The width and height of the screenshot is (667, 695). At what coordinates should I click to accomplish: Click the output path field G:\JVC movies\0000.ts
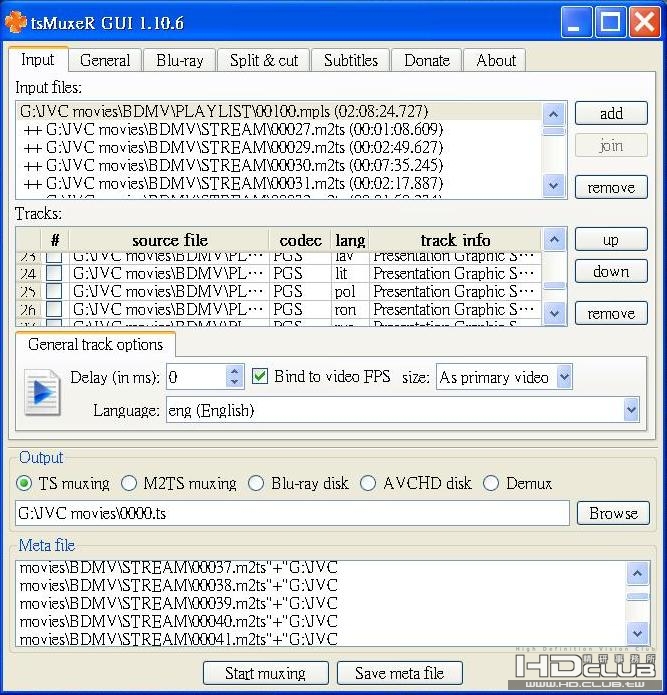tap(292, 513)
